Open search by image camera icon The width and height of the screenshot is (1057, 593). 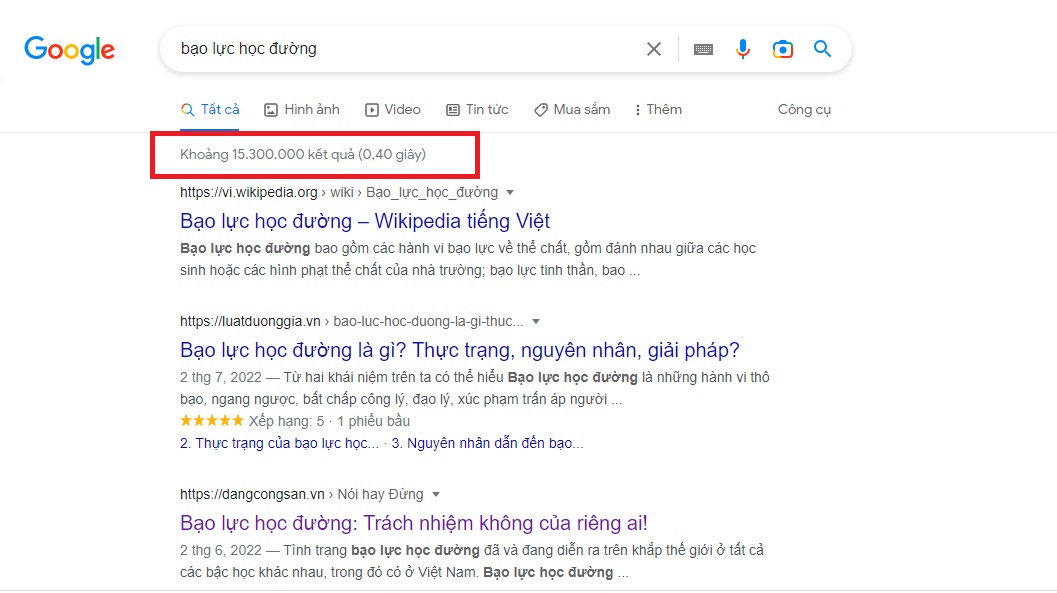(783, 49)
